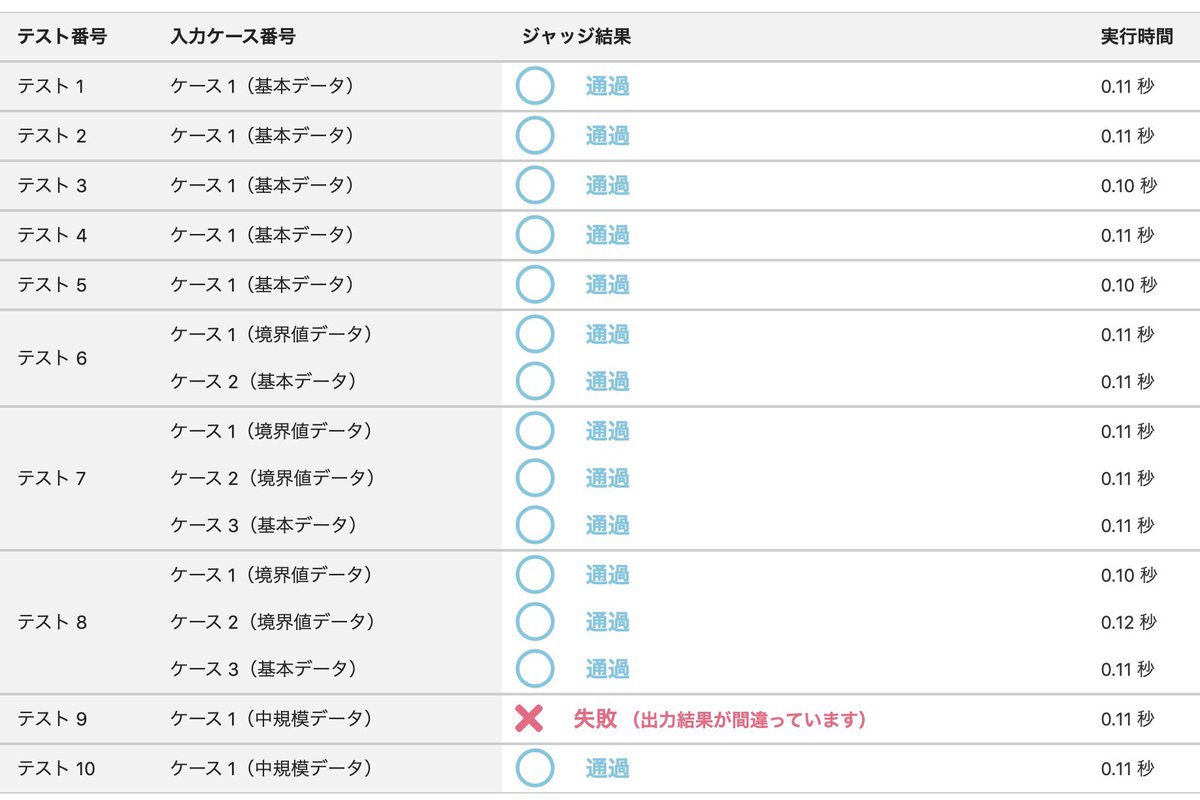Select the テスト 9 row label
This screenshot has height=800, width=1200.
point(52,719)
